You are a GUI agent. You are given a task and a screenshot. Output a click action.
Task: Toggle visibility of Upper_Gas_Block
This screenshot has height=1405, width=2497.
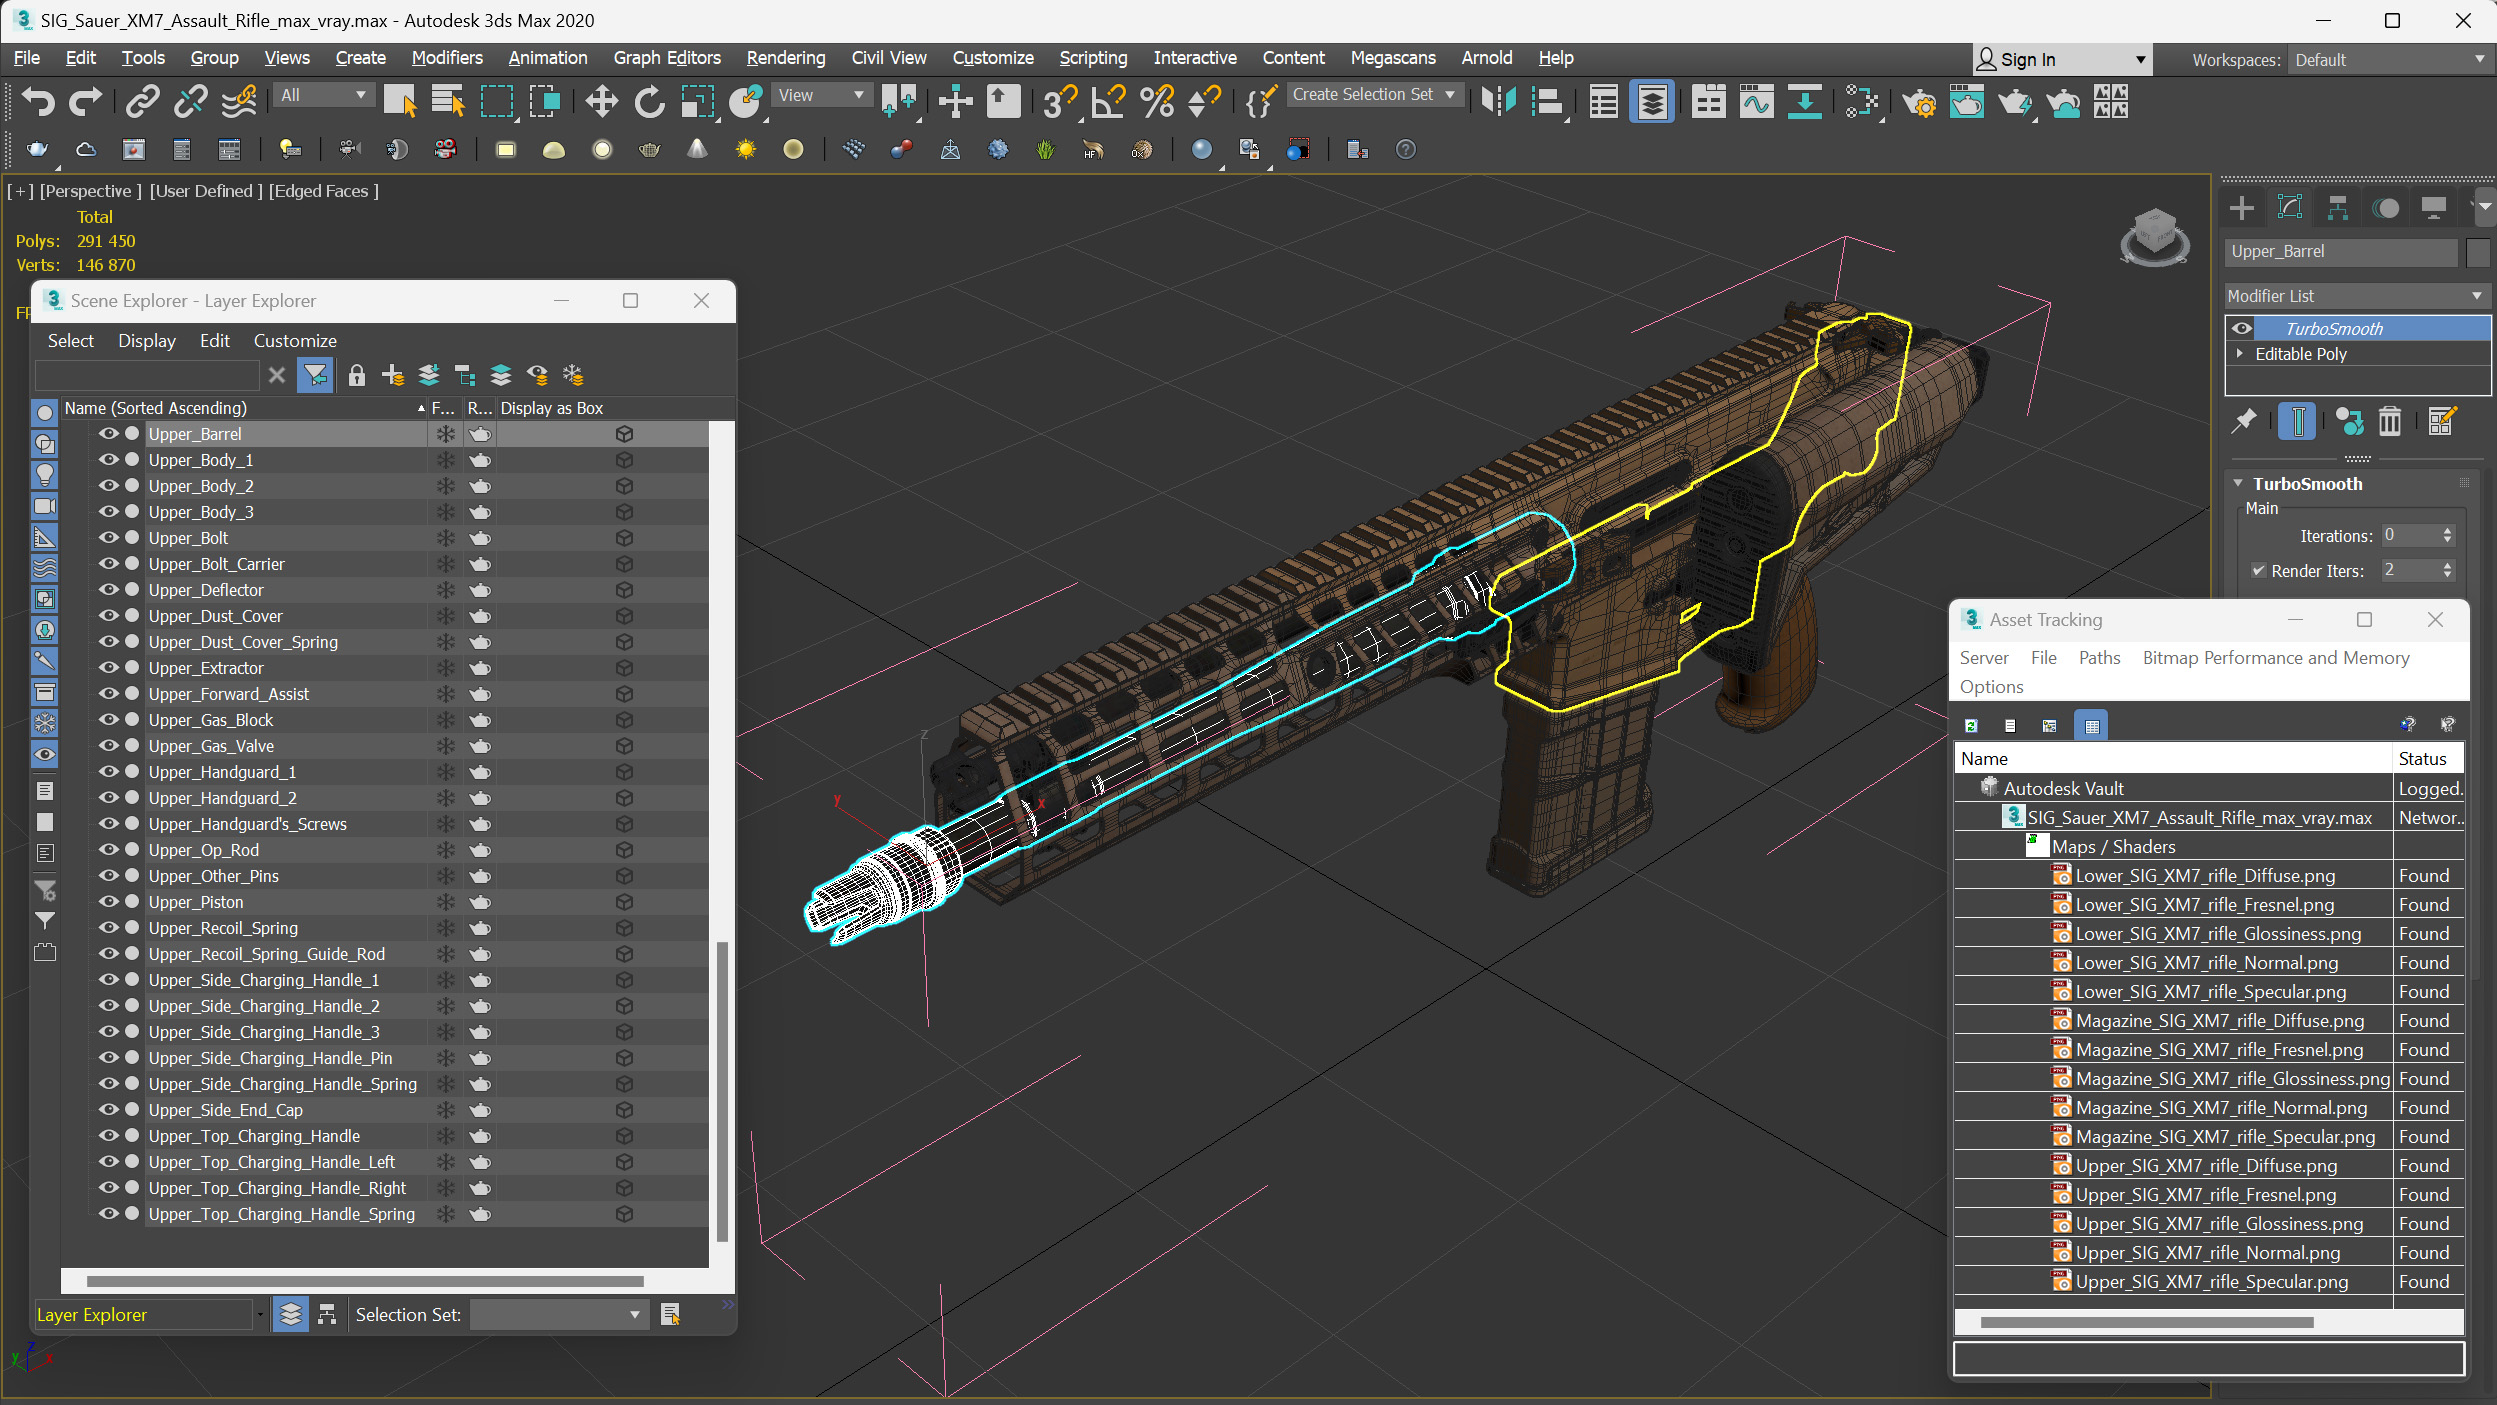(x=108, y=719)
